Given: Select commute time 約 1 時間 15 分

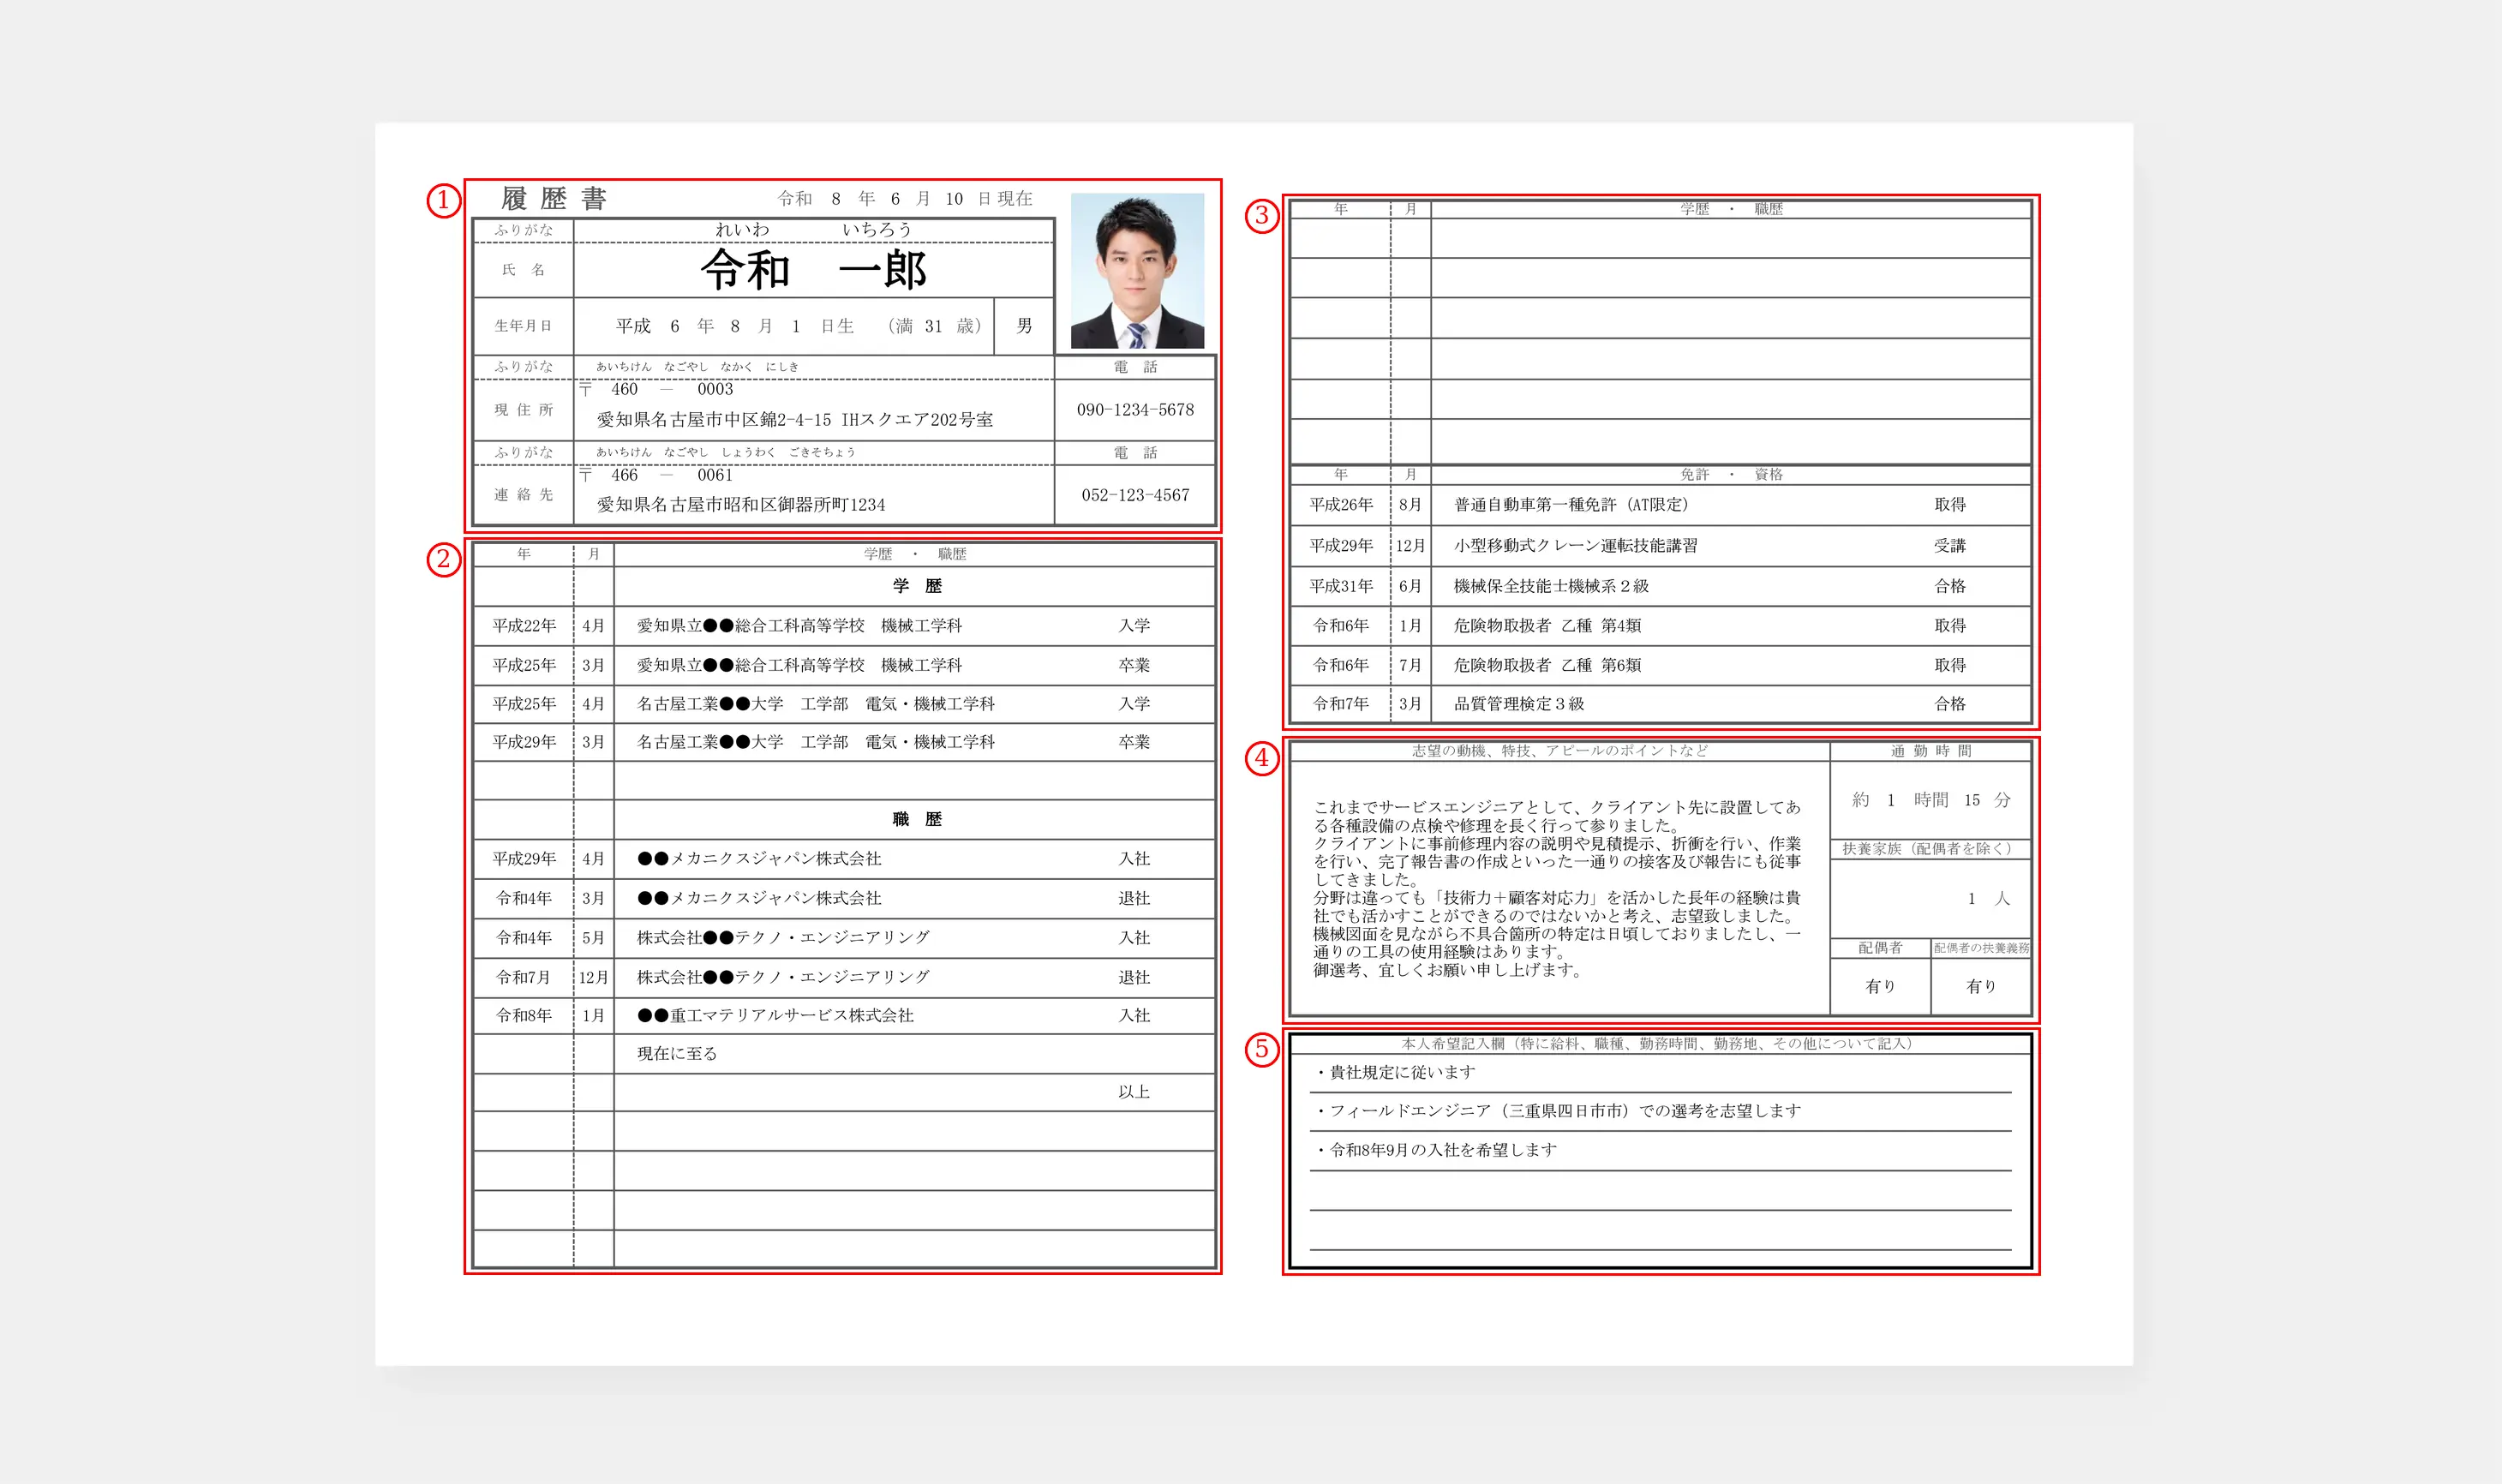Looking at the screenshot, I should pos(1930,800).
